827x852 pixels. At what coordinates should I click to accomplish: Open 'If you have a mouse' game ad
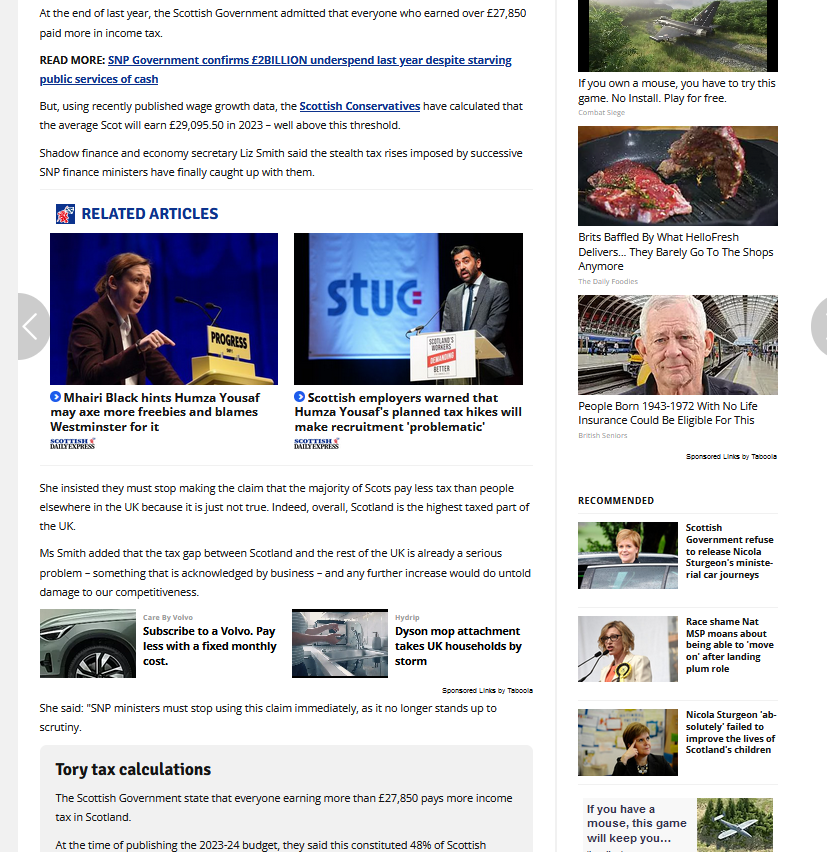tap(637, 823)
